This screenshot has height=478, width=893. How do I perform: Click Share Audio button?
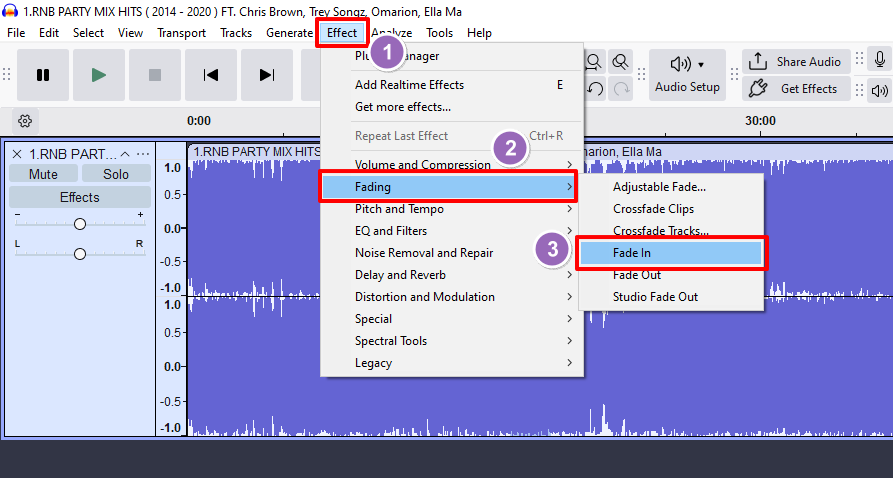tap(796, 62)
